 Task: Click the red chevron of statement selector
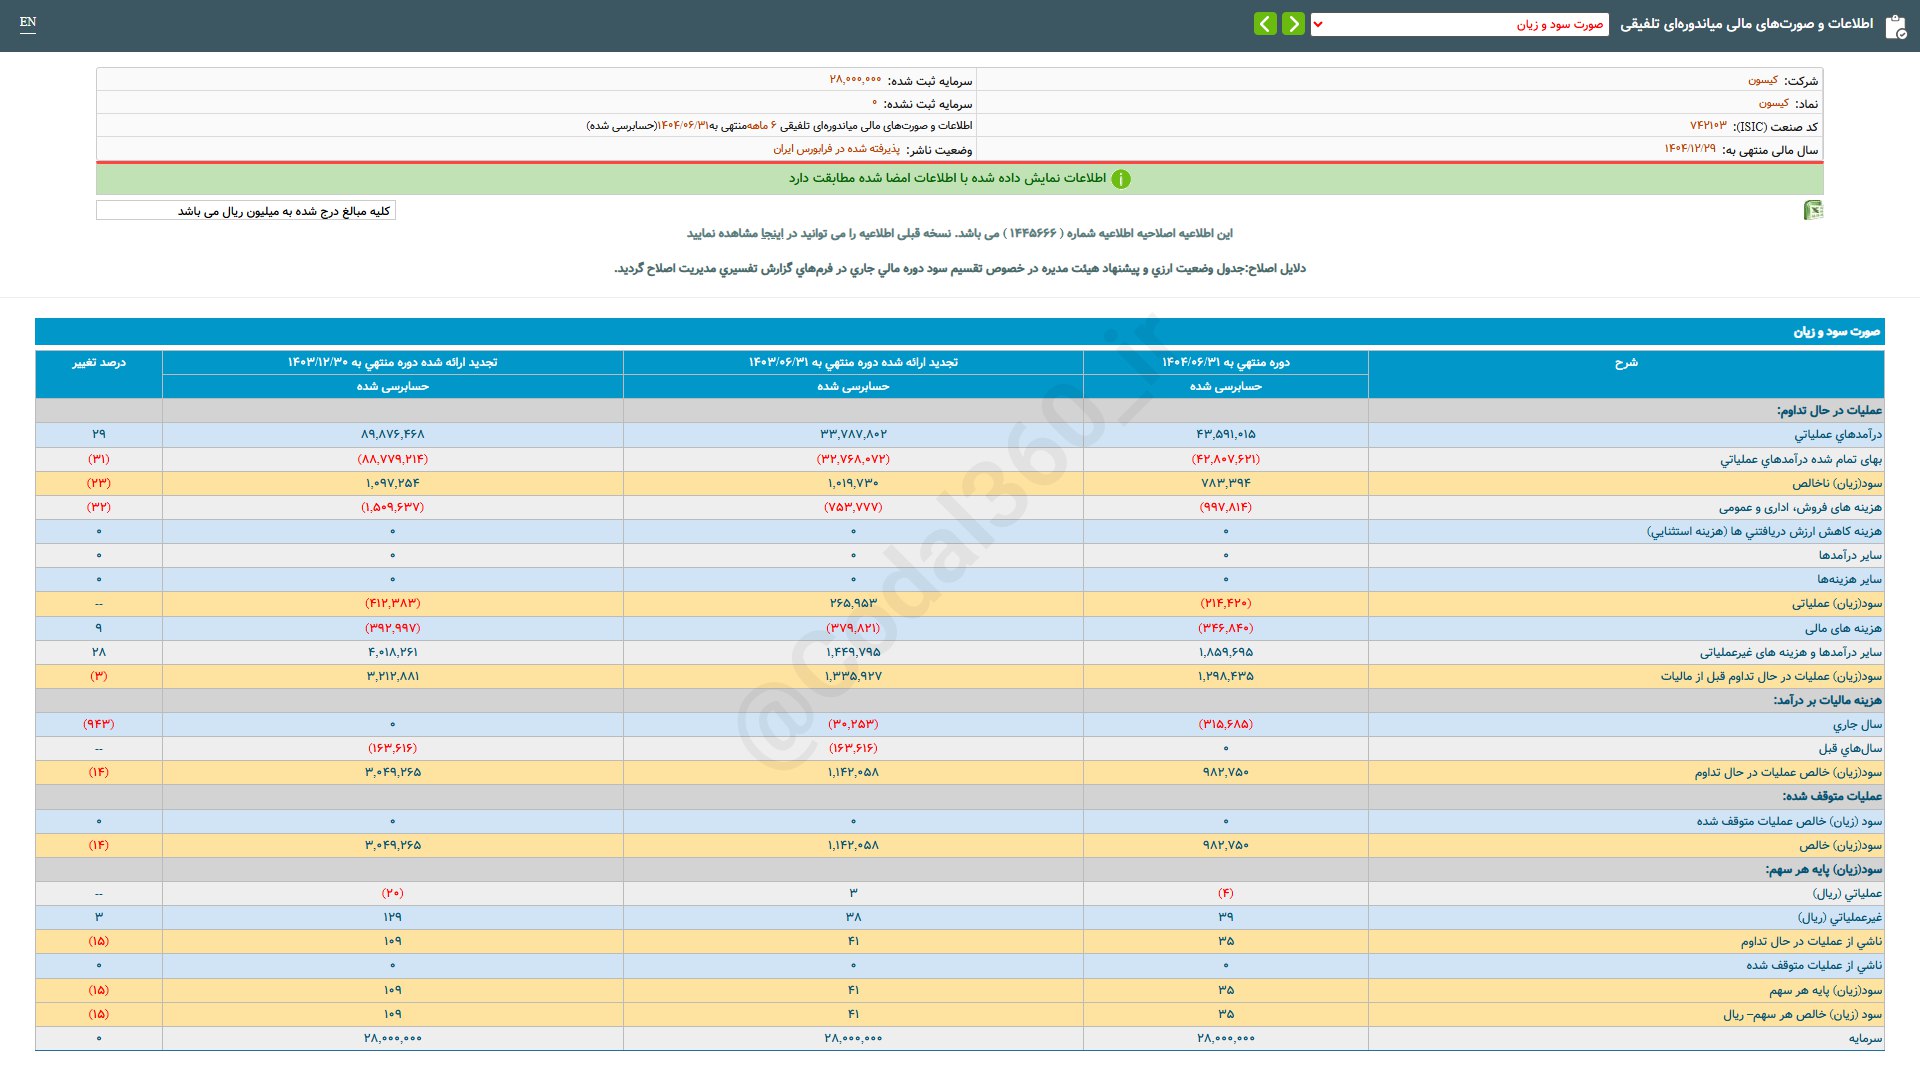1318,24
